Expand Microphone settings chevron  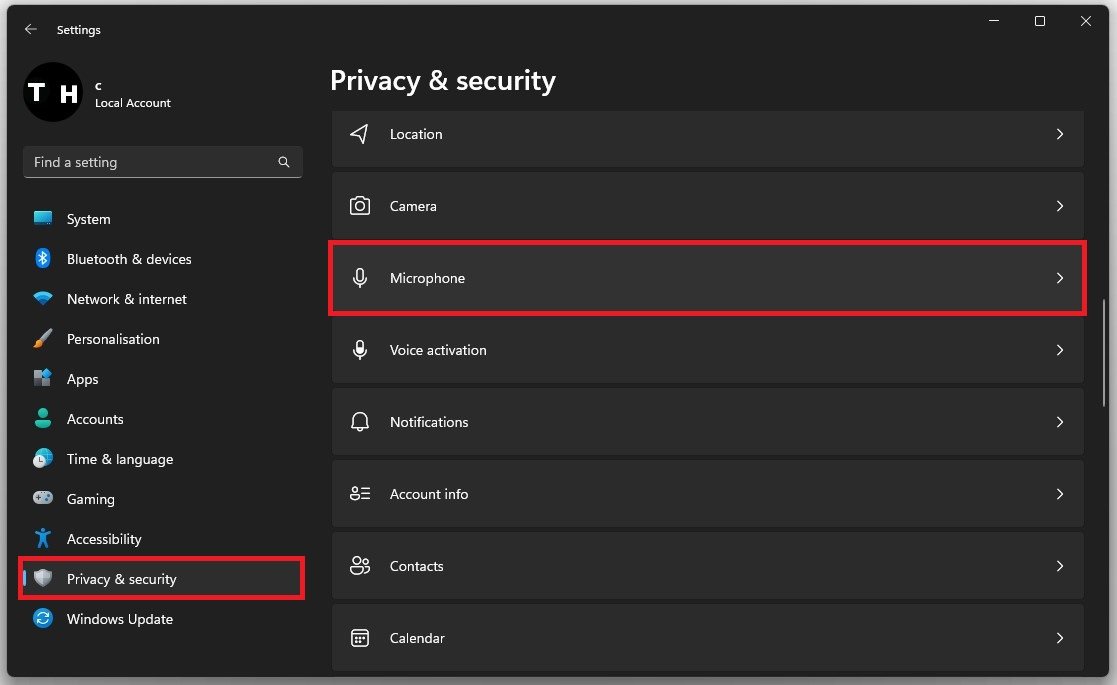click(1060, 278)
